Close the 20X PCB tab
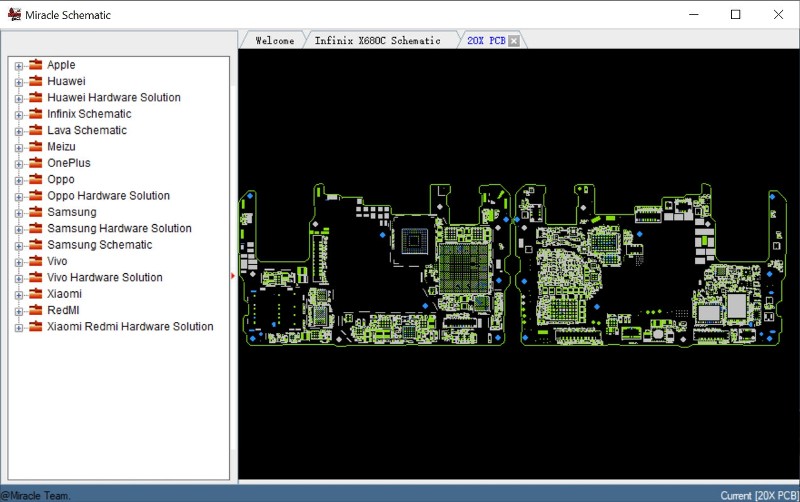This screenshot has height=502, width=800. point(514,41)
